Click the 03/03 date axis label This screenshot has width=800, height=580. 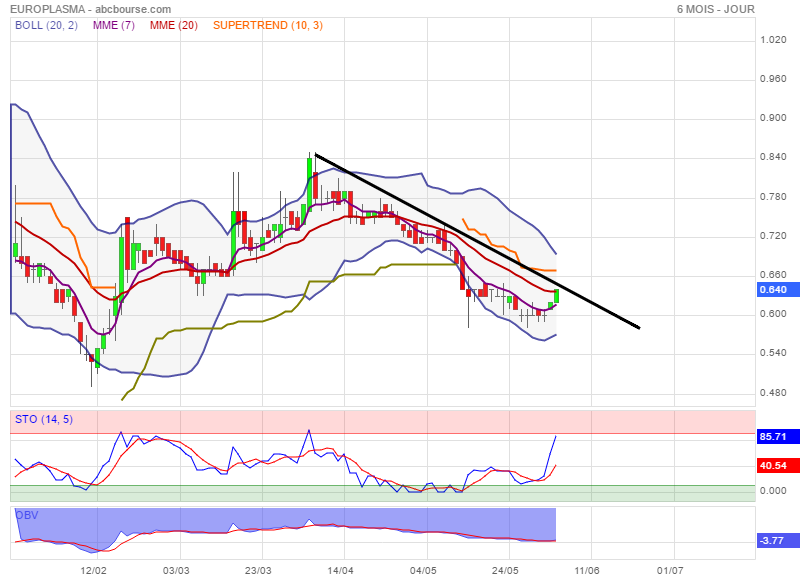point(176,570)
